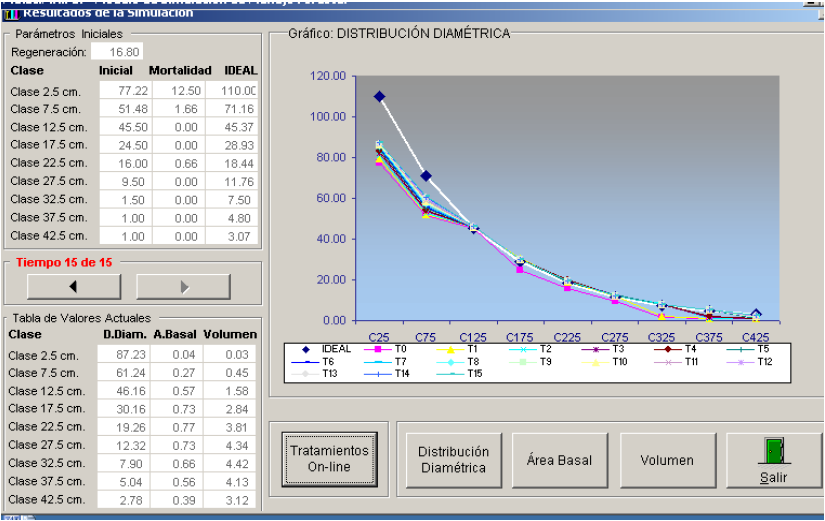Switch to the Área Basal graph
The height and width of the screenshot is (521, 825).
pos(559,460)
